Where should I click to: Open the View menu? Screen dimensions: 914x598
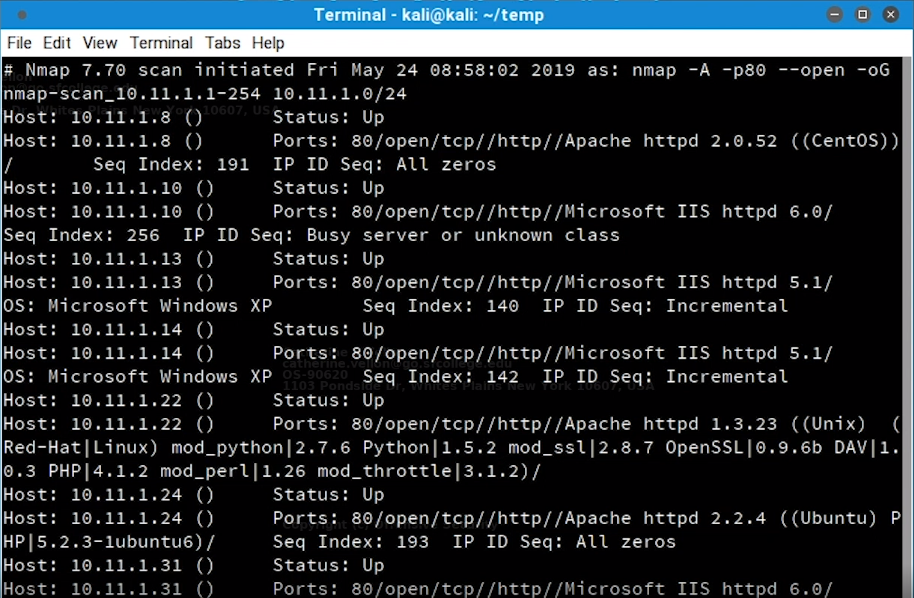pos(100,43)
